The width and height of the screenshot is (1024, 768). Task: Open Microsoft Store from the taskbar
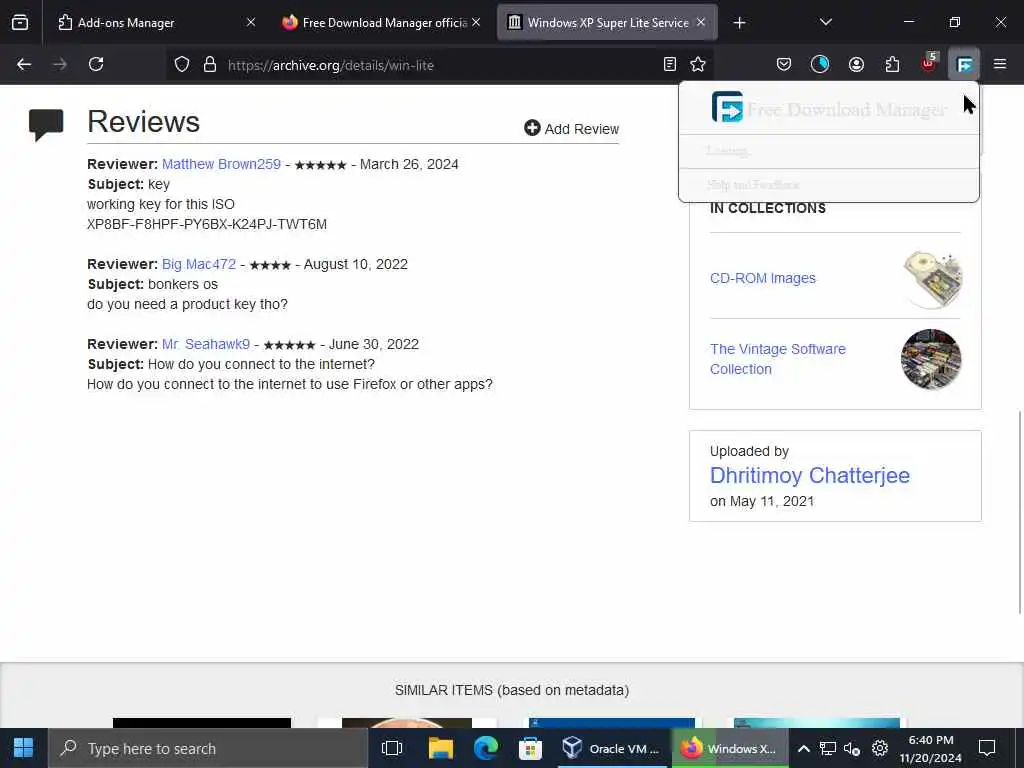point(530,748)
